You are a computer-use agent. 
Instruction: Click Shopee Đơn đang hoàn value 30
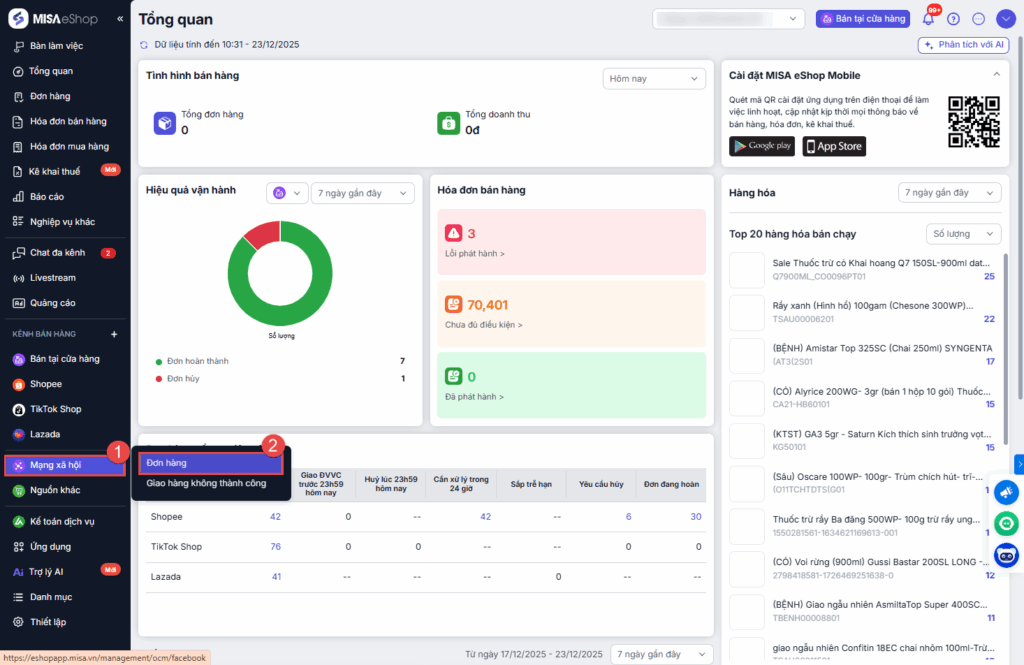[696, 517]
